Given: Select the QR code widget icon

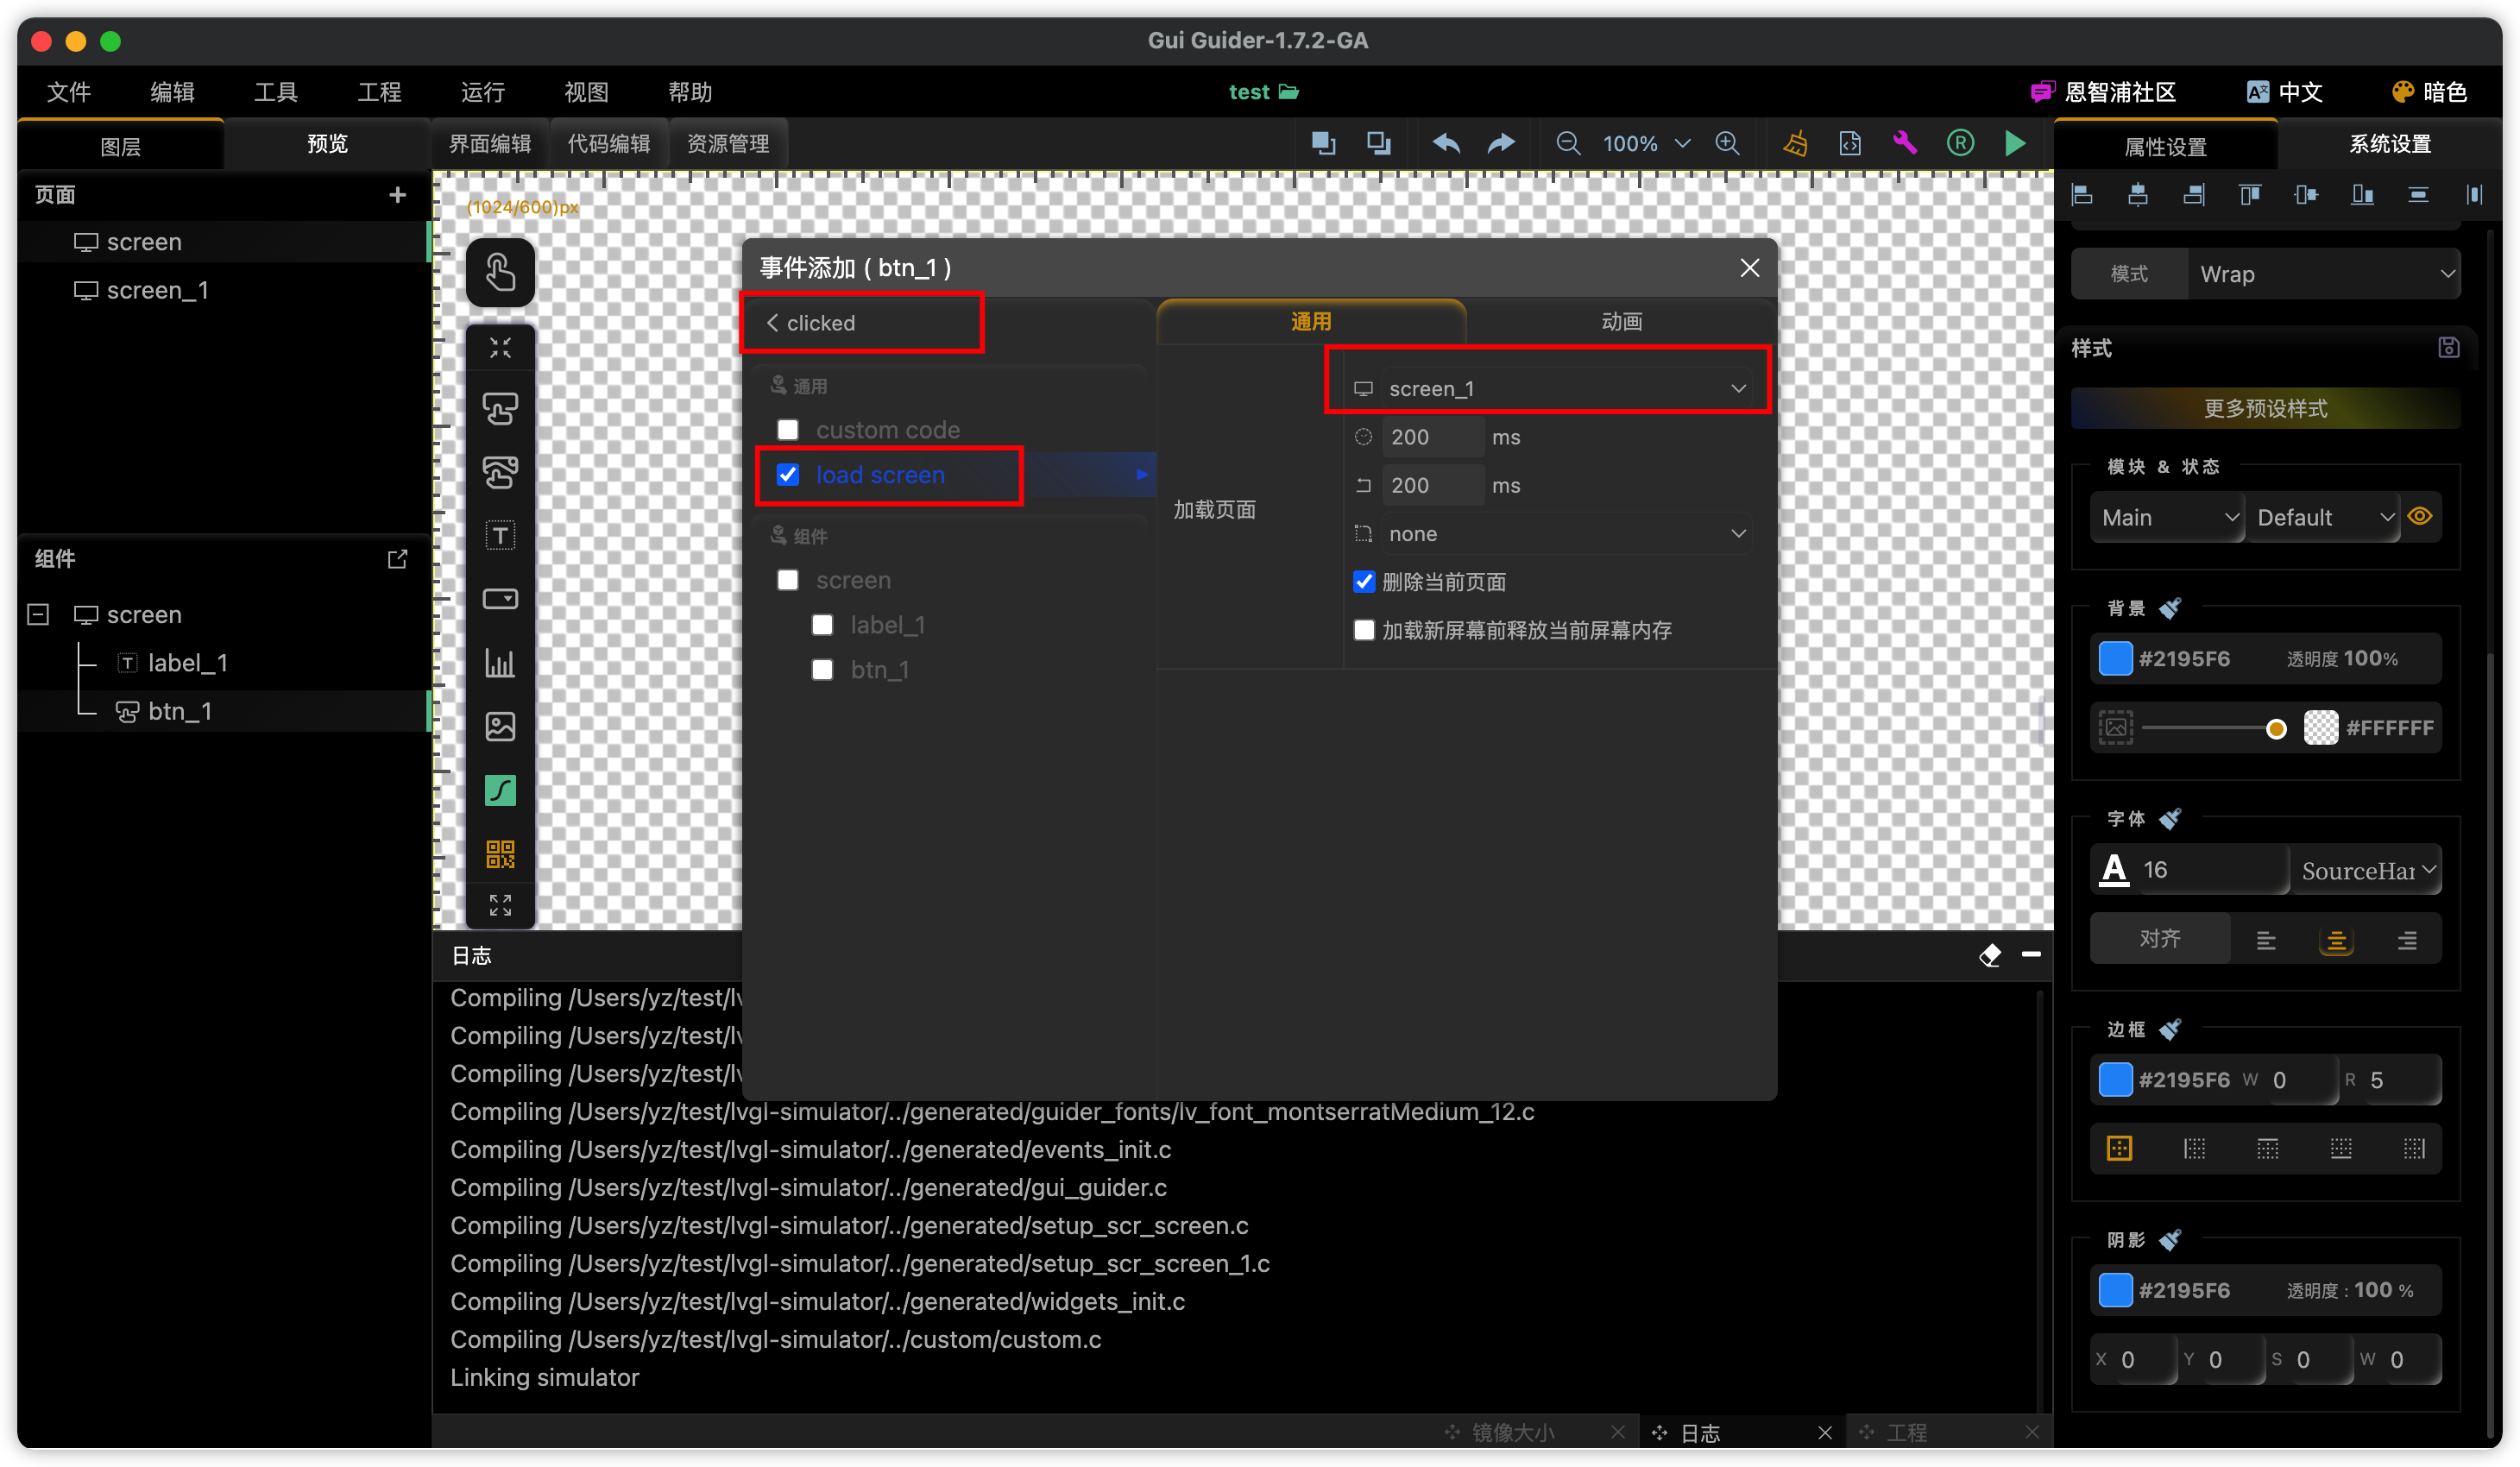Looking at the screenshot, I should click(x=500, y=853).
